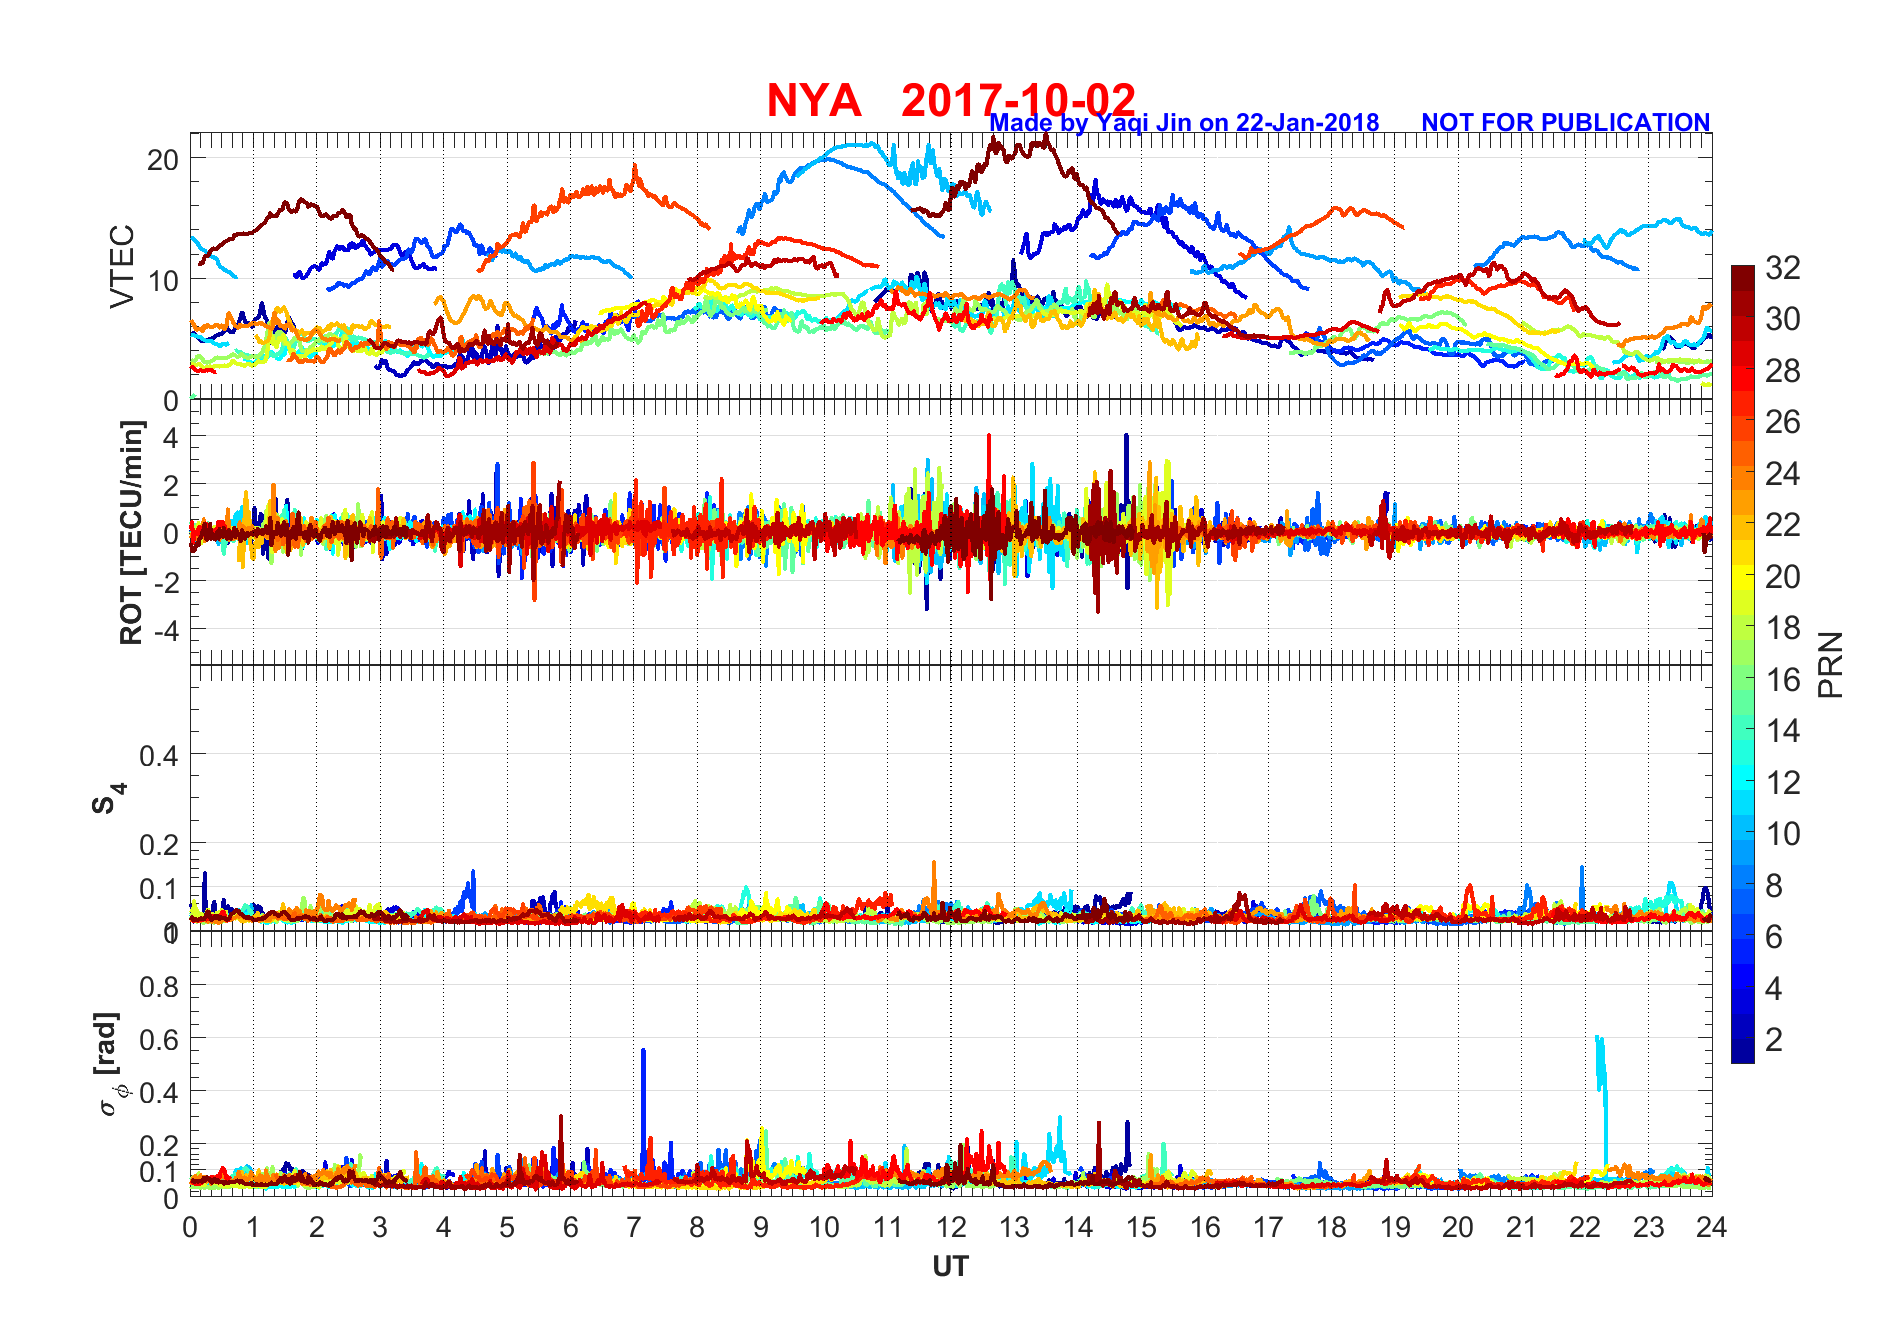Click colorbar tick label 6
Viewport: 1902px width, 1330px height.
tap(1774, 936)
